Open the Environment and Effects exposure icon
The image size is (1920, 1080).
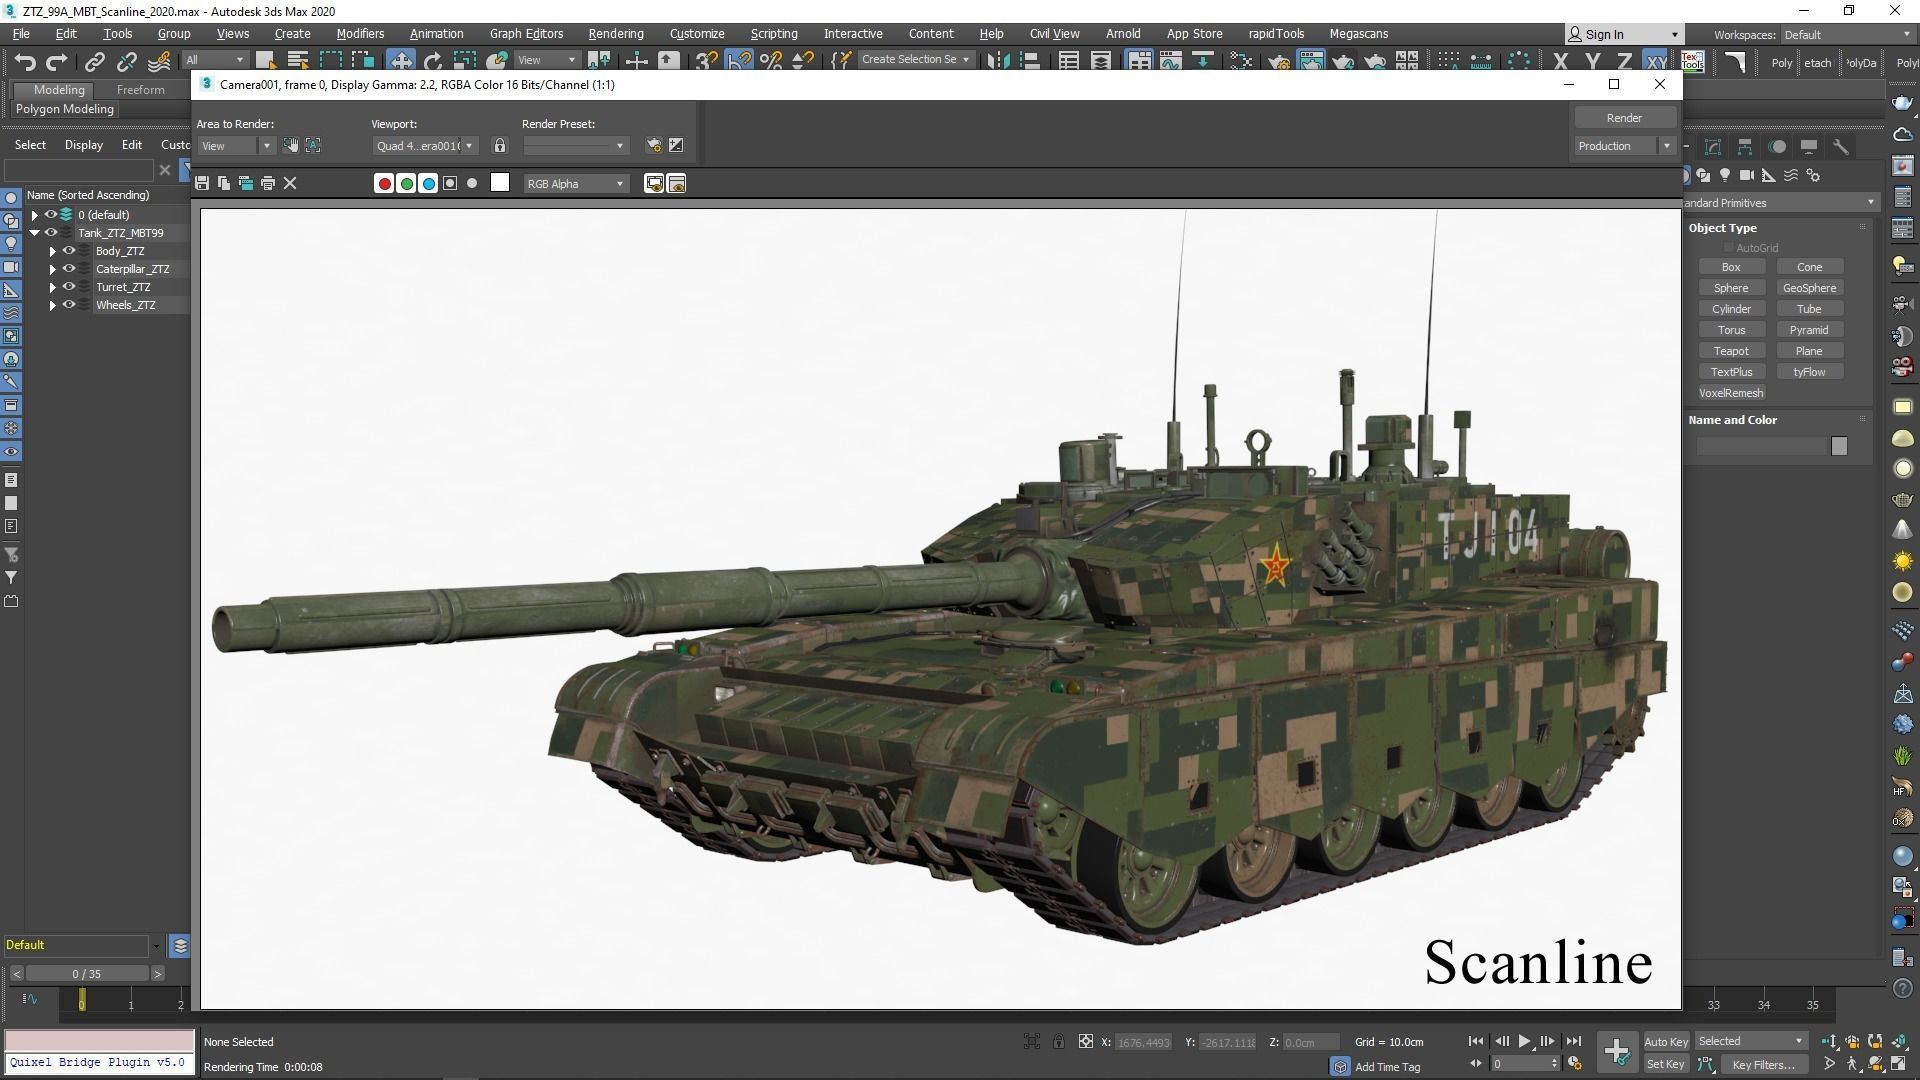pyautogui.click(x=676, y=146)
